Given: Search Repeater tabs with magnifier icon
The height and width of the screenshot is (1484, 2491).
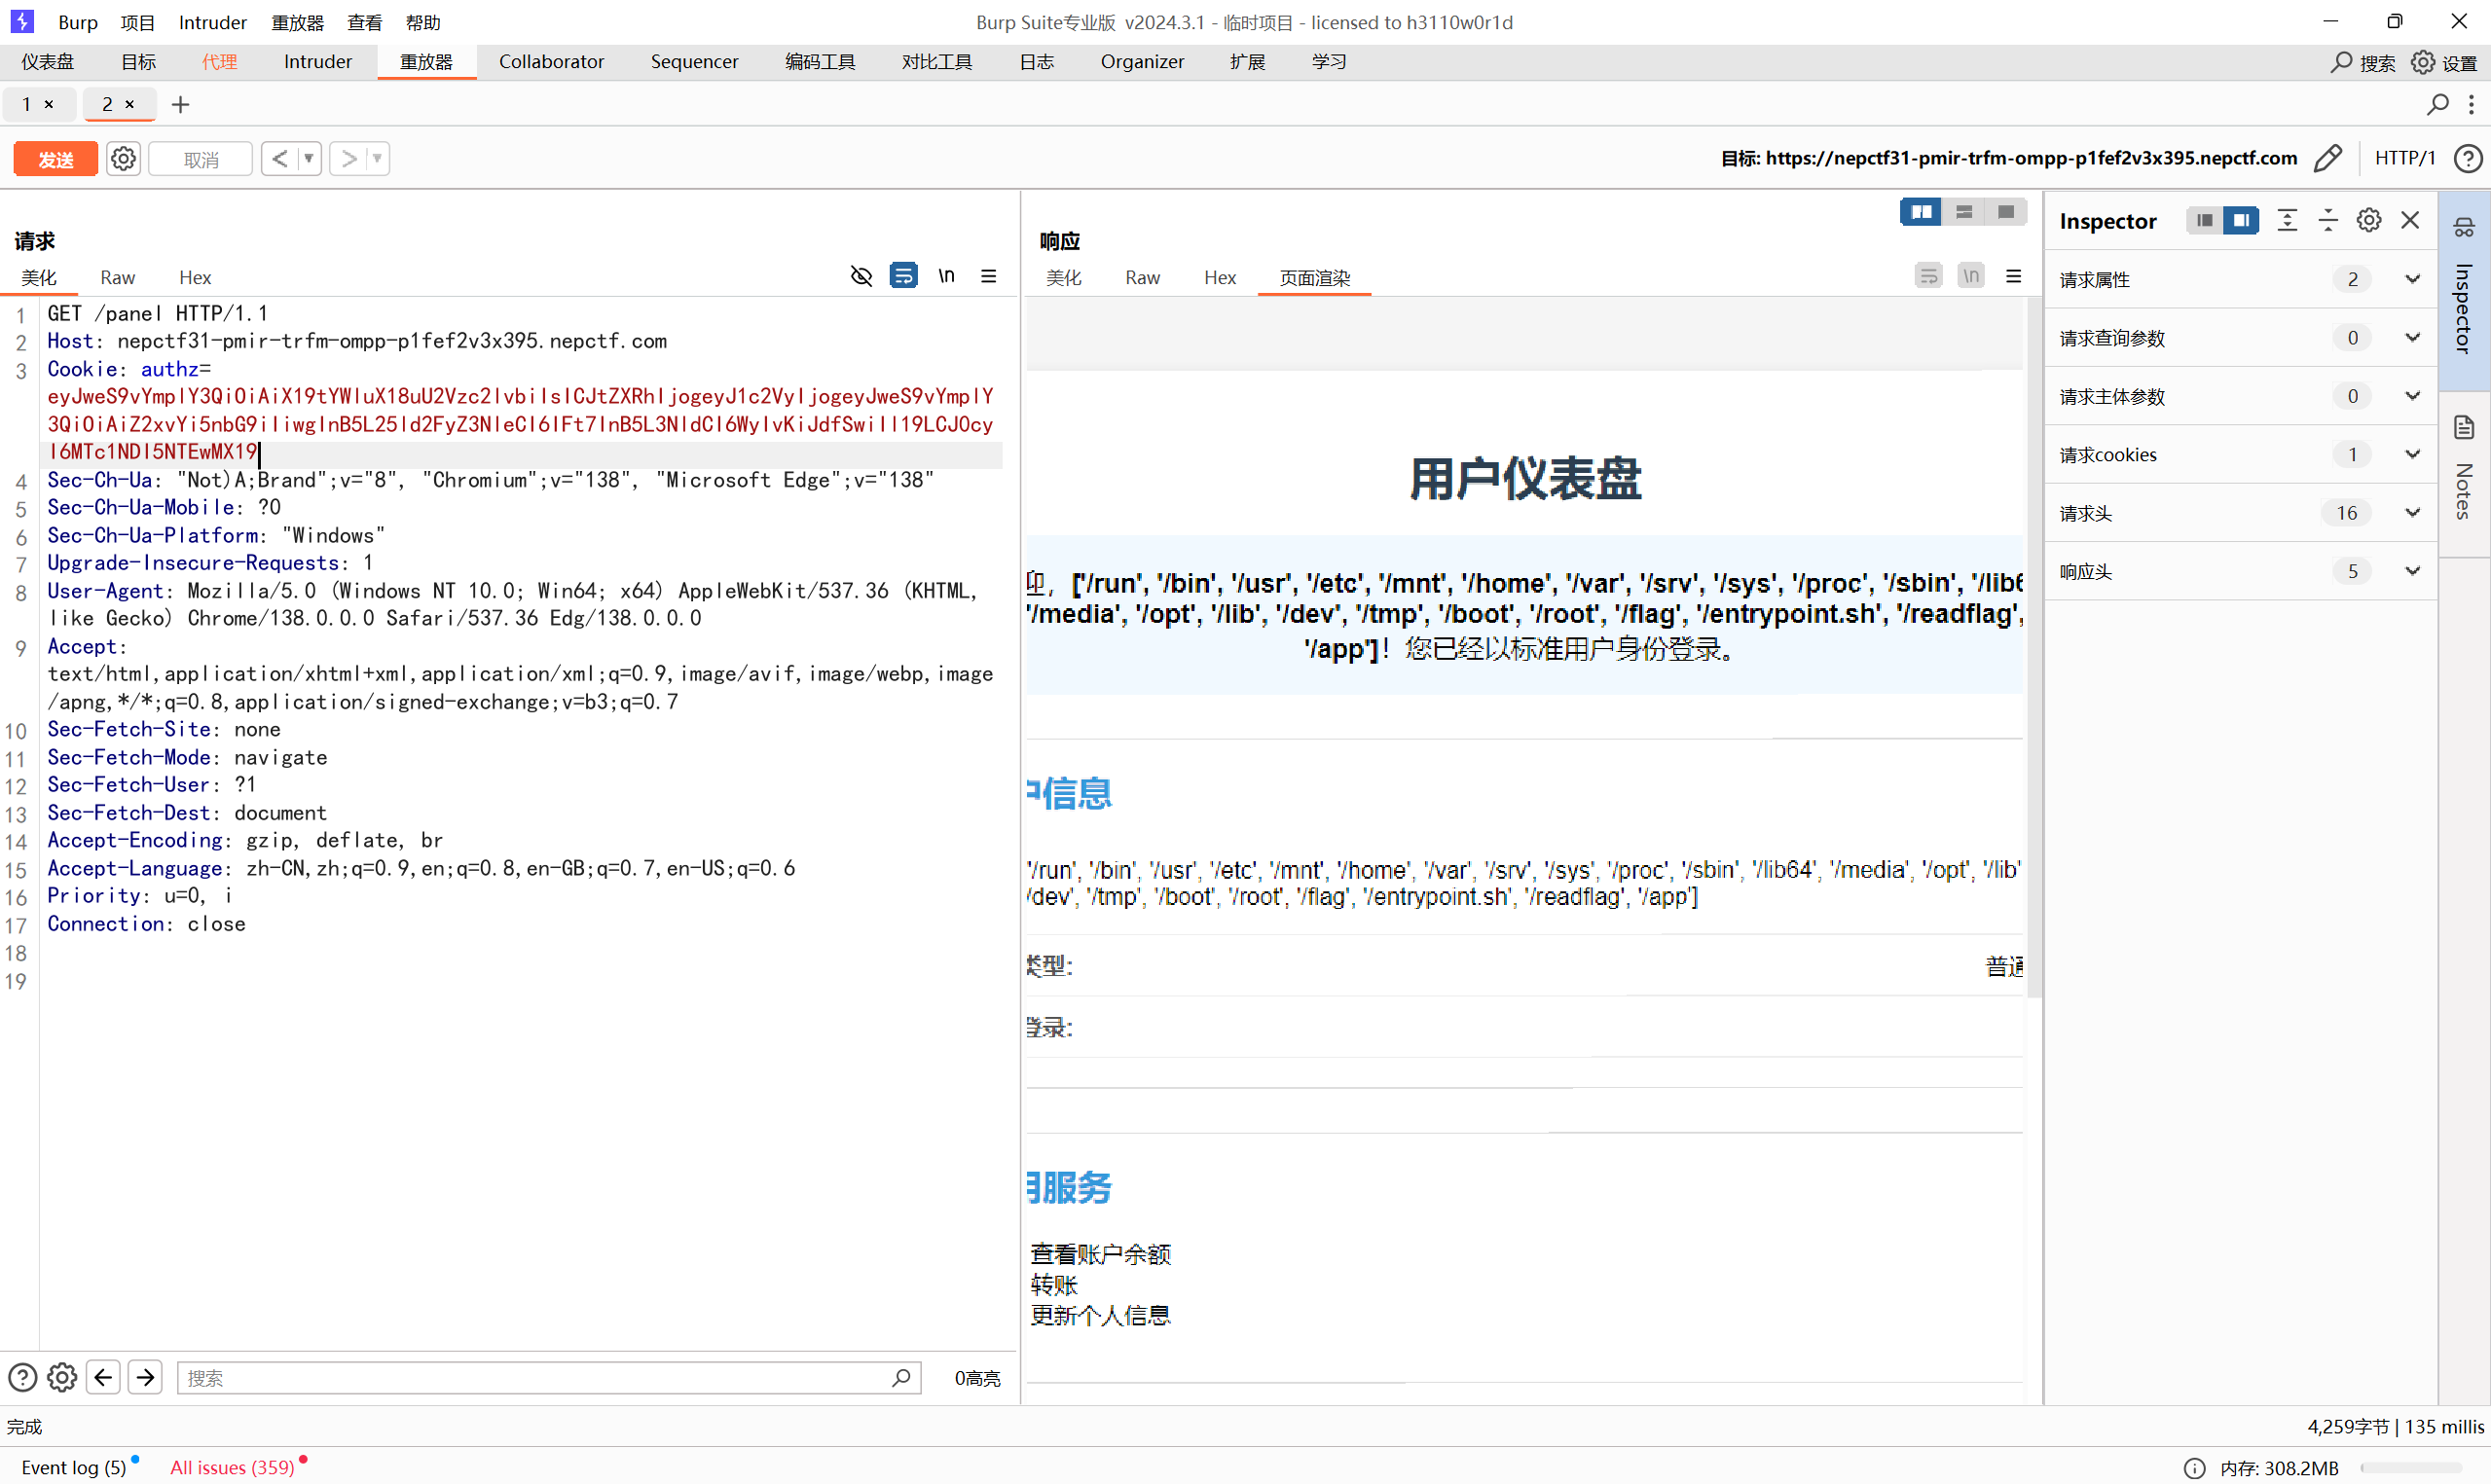Looking at the screenshot, I should tap(2438, 104).
